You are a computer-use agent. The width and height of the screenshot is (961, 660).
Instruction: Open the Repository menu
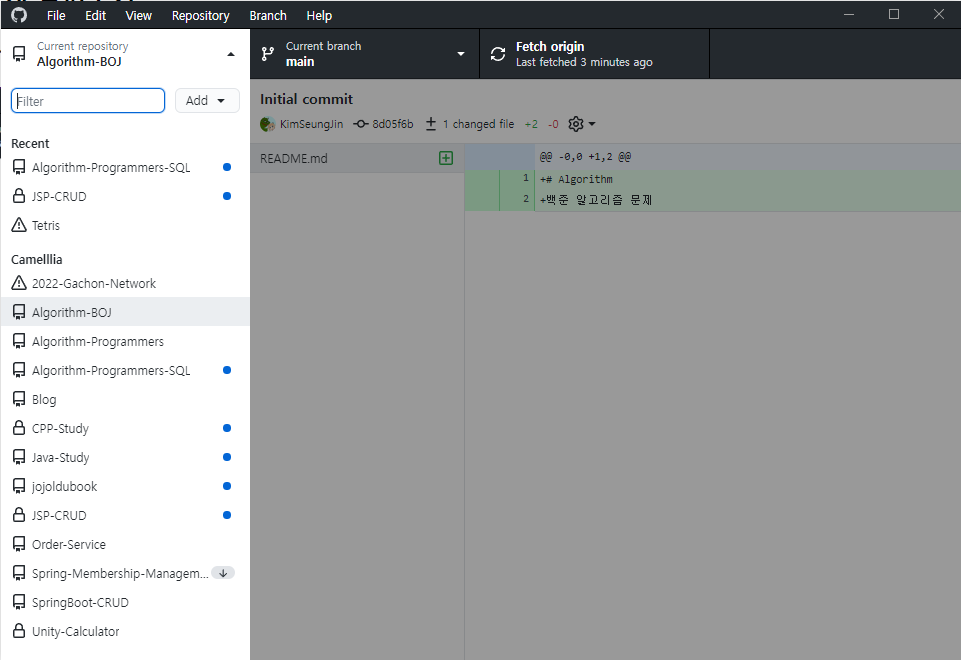point(200,15)
